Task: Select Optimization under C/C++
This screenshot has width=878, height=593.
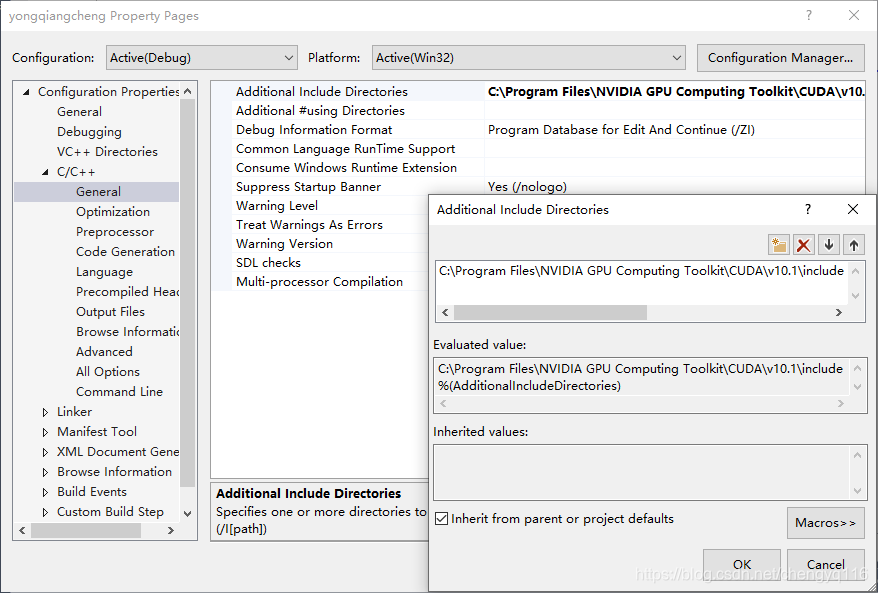Action: pos(113,212)
